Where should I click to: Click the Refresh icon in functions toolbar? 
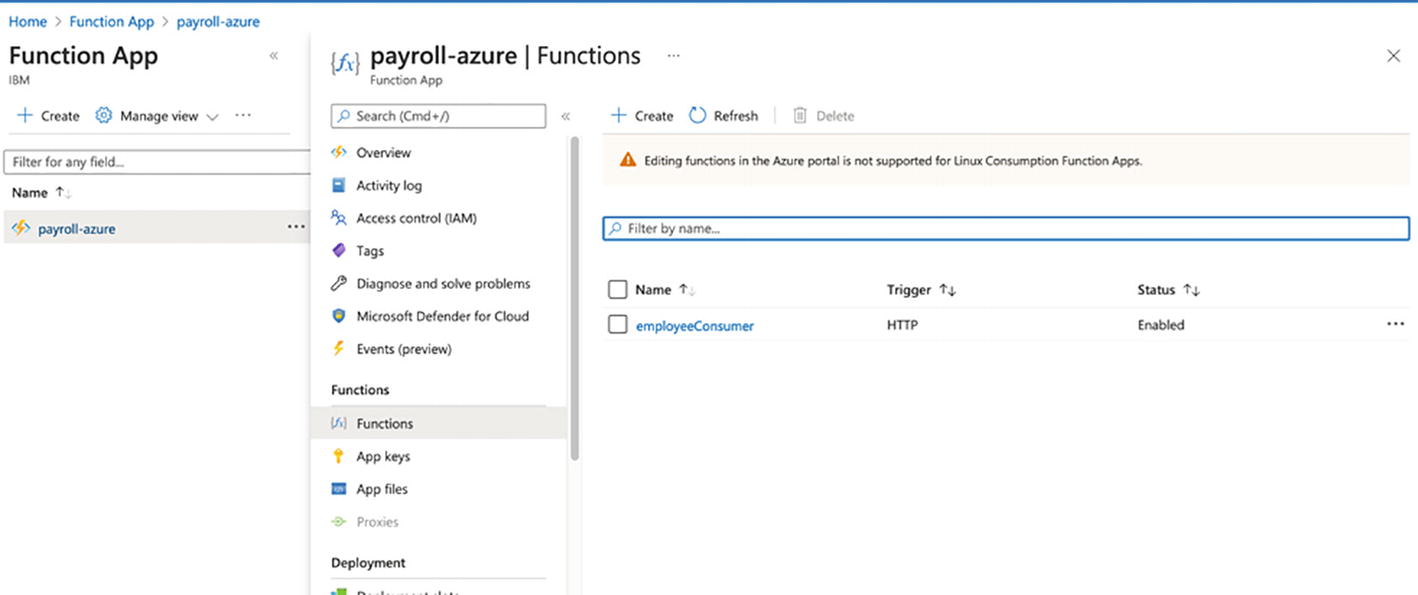(x=698, y=116)
